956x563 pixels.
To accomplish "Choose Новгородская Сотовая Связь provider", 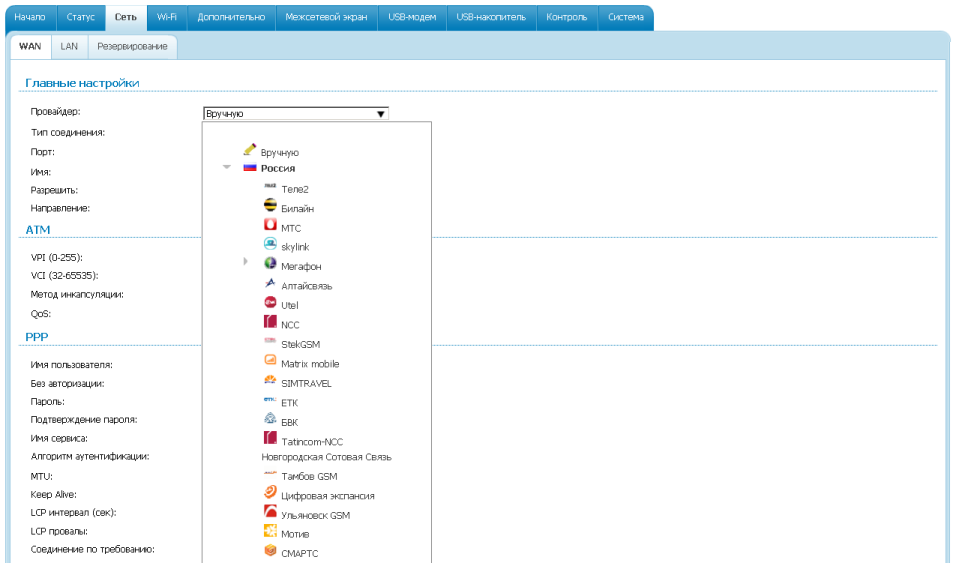I will pyautogui.click(x=326, y=457).
